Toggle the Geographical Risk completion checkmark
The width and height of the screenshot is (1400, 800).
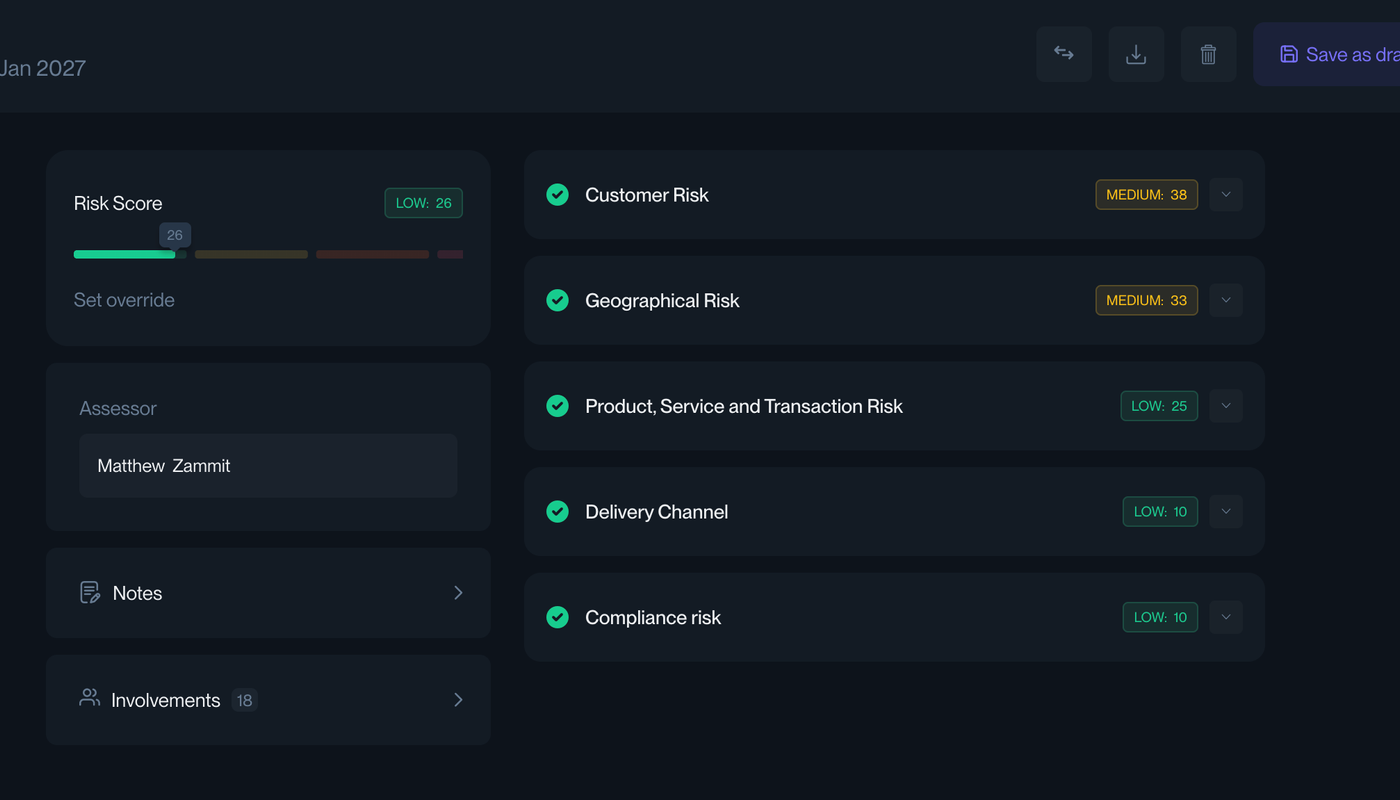(557, 300)
